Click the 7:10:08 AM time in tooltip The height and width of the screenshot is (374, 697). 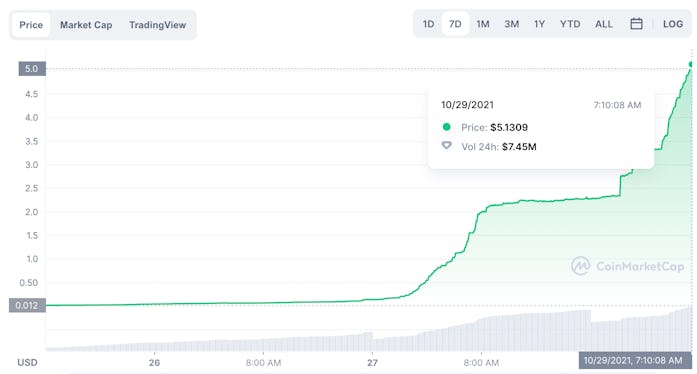617,105
